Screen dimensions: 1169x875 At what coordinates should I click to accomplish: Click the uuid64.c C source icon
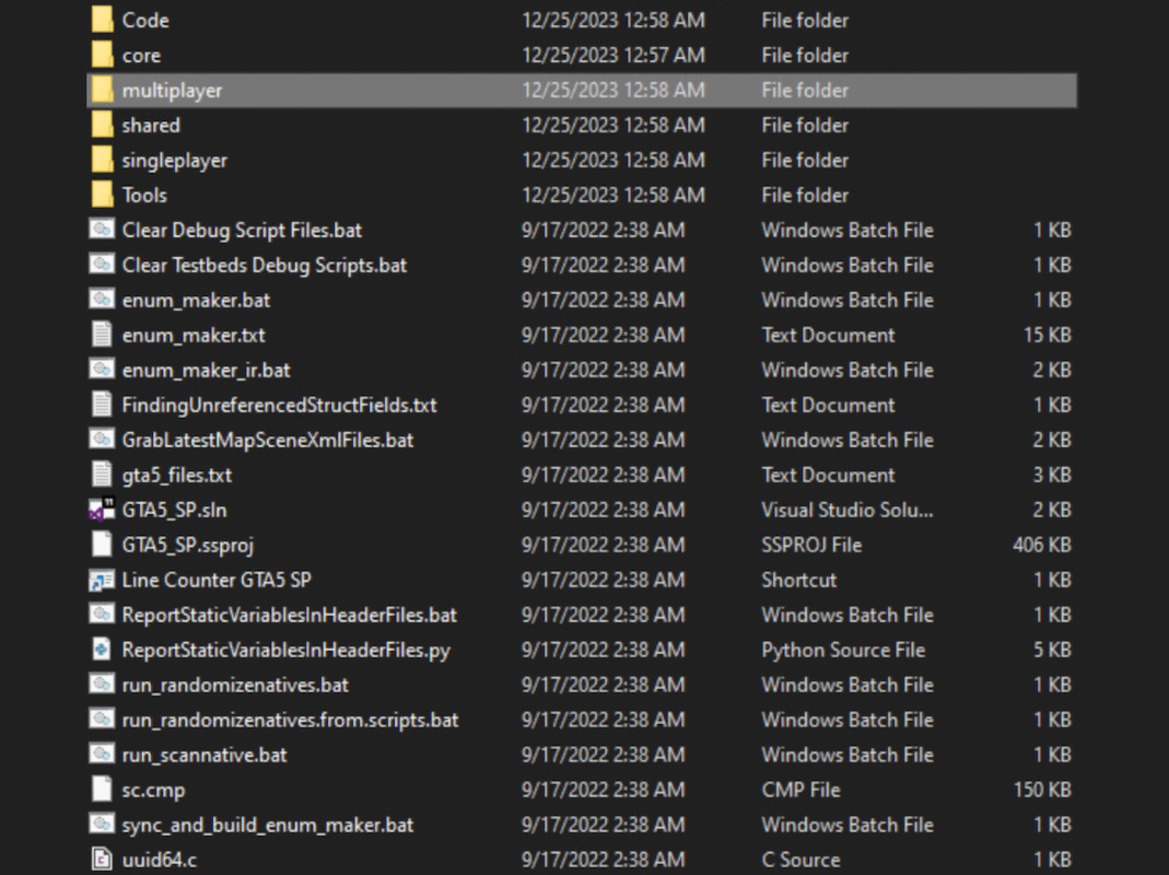tap(101, 860)
